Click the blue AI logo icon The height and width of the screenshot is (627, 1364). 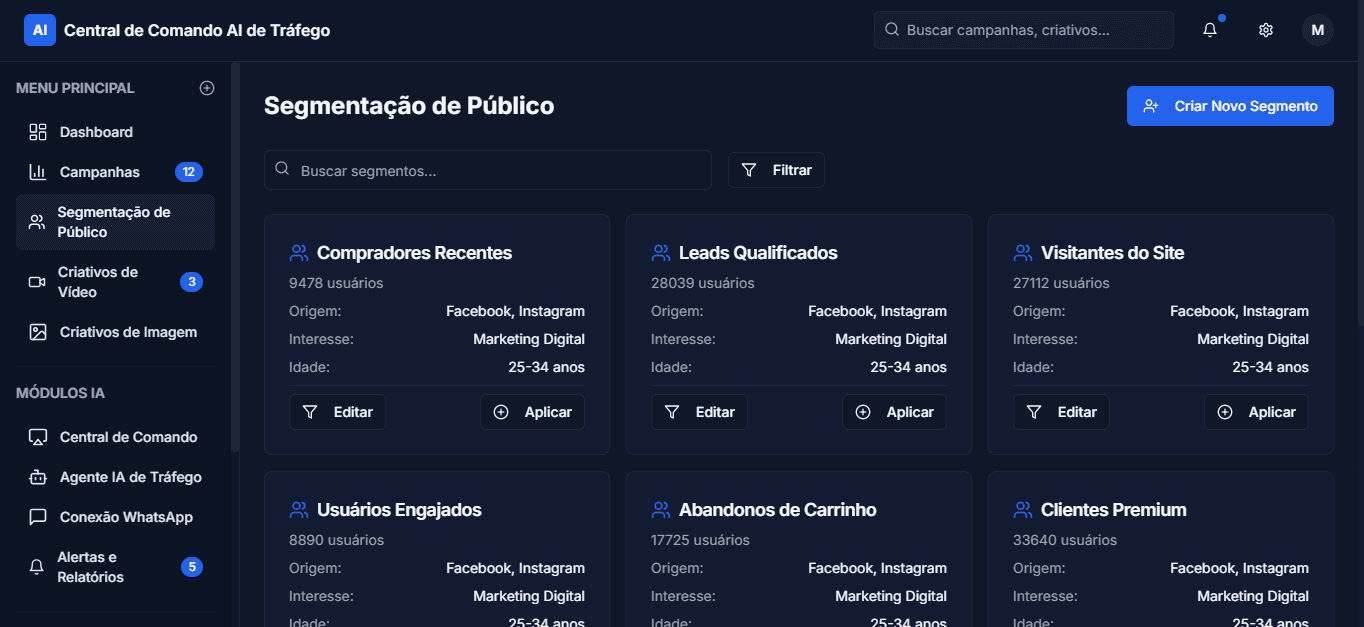point(40,30)
